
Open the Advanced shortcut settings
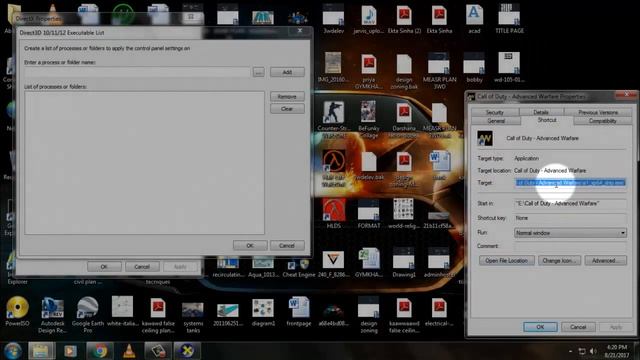click(x=605, y=260)
